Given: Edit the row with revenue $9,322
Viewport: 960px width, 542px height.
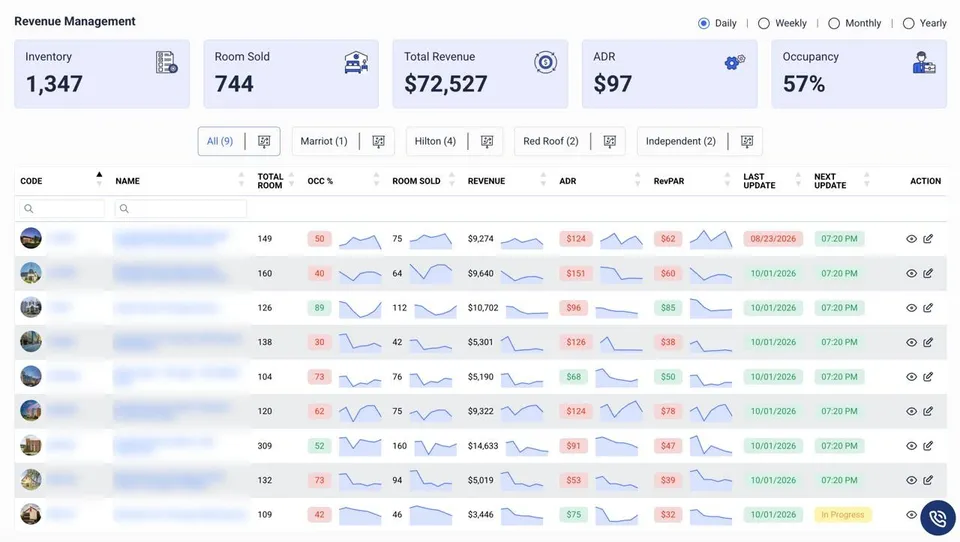Looking at the screenshot, I should click(928, 412).
